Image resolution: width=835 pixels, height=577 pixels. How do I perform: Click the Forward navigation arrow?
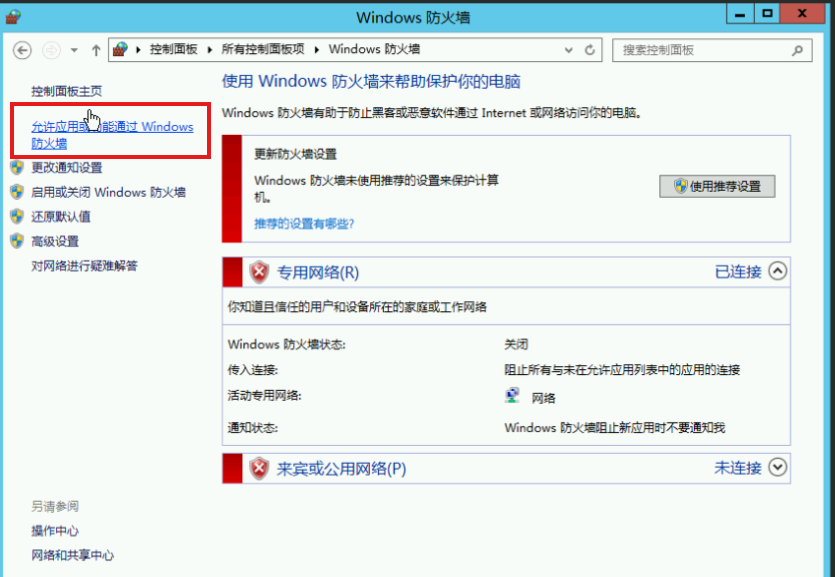pos(53,50)
